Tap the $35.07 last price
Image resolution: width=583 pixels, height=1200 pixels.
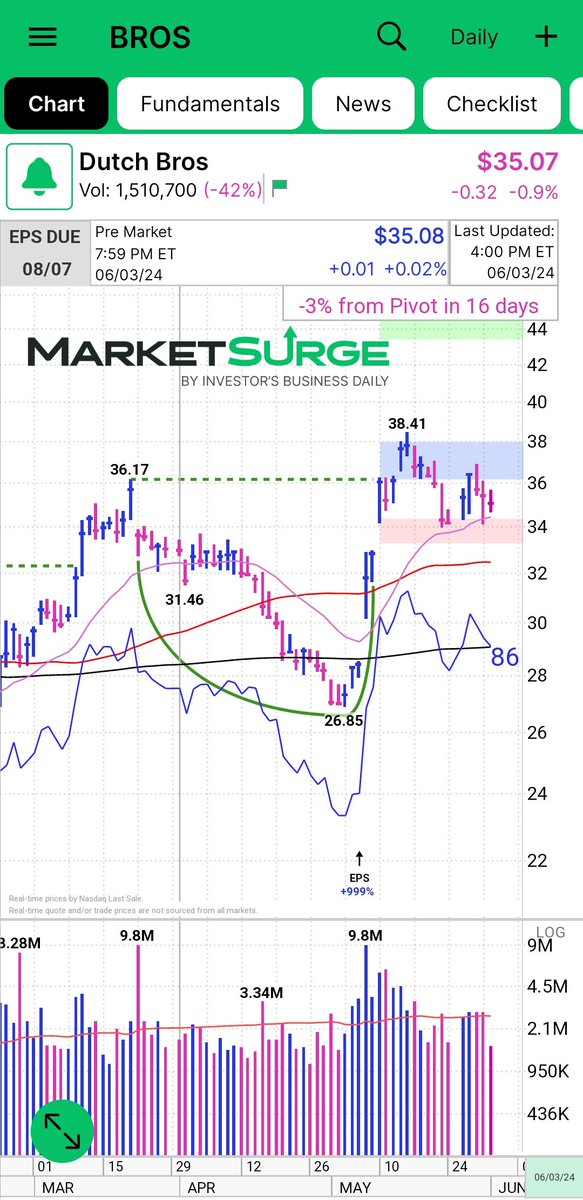click(518, 161)
